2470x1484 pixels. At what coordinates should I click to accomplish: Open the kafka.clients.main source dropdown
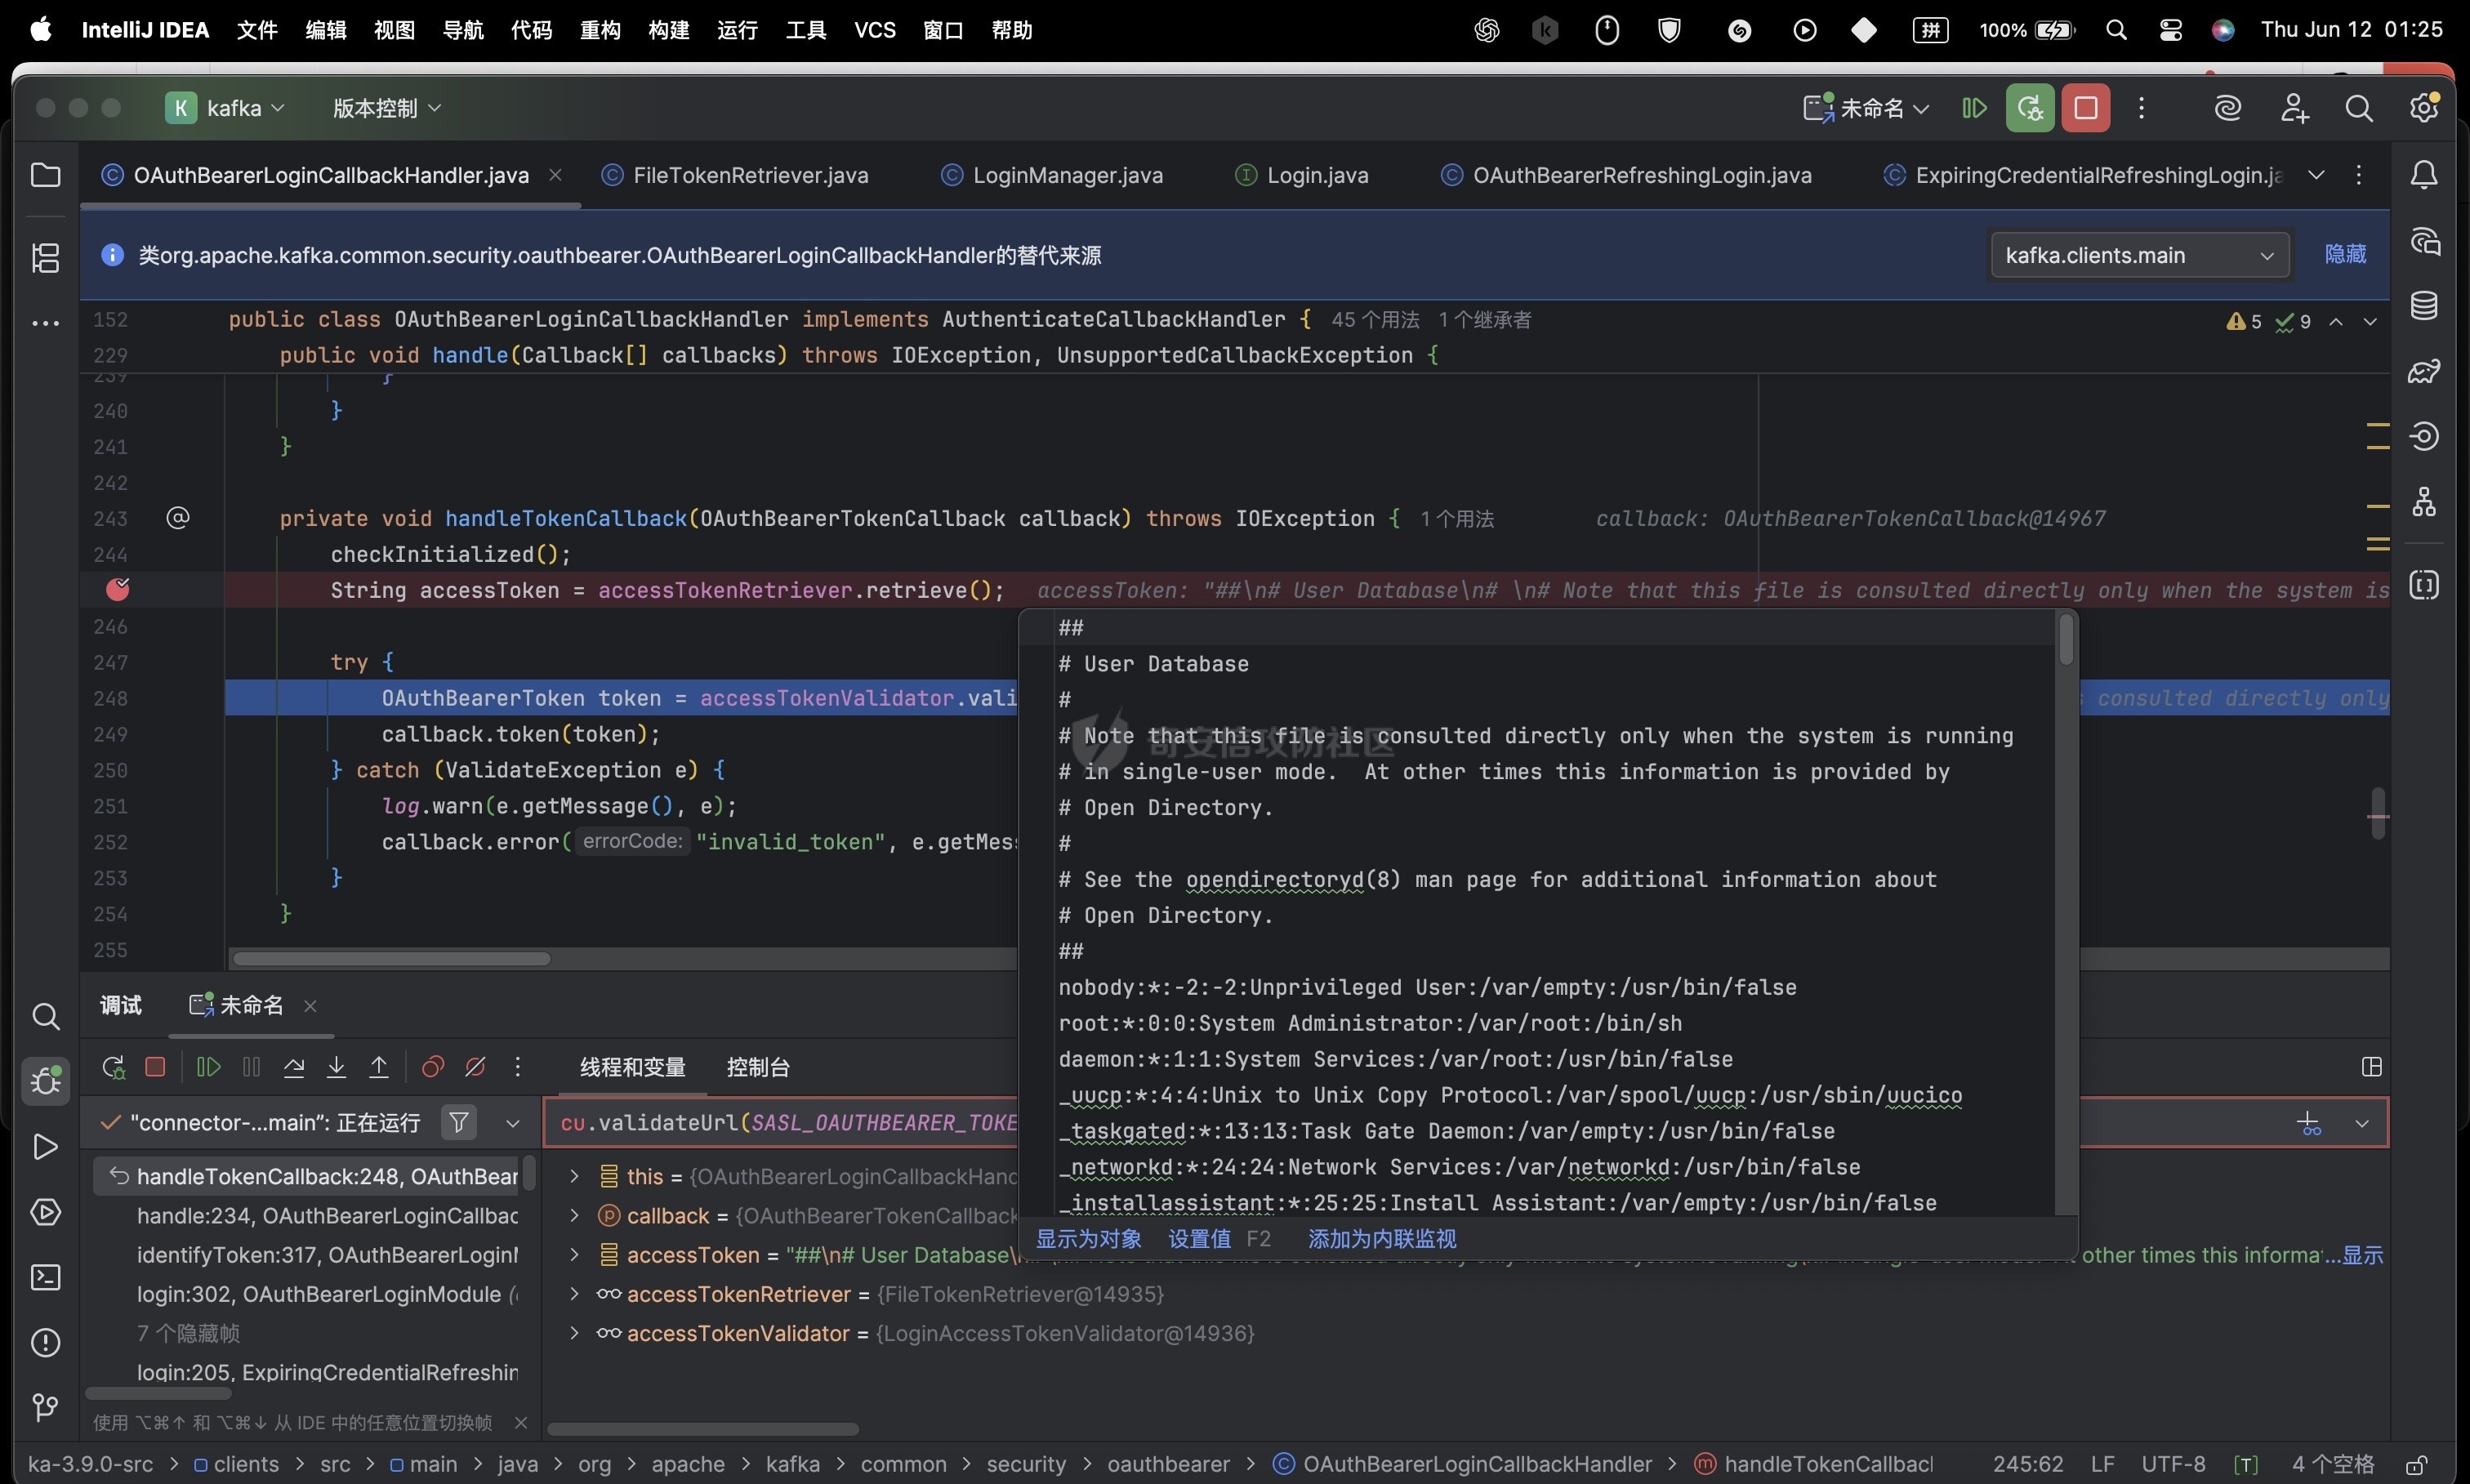(x=2140, y=256)
